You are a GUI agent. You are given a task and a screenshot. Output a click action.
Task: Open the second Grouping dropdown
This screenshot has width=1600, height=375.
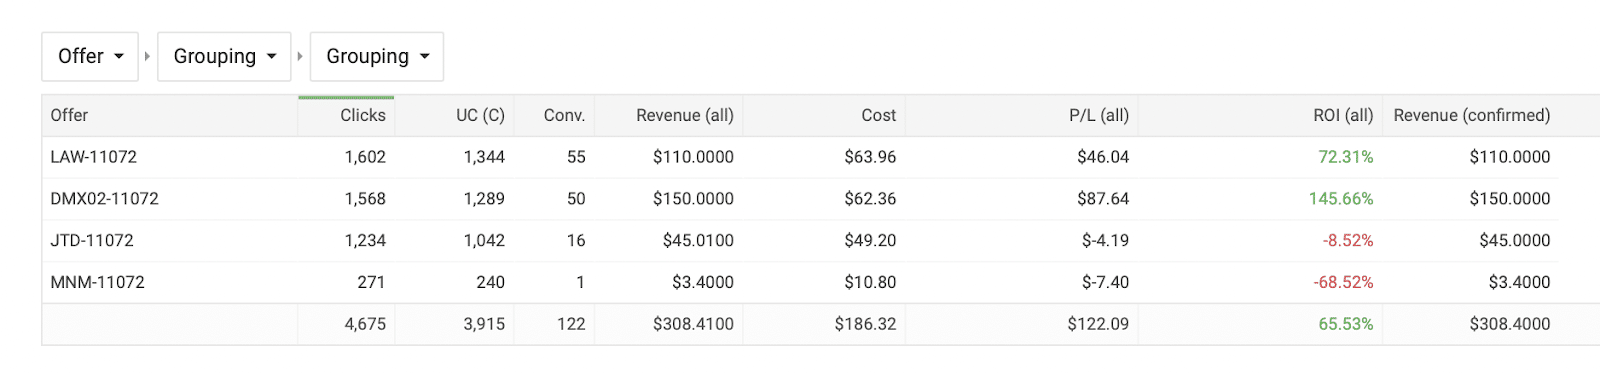pyautogui.click(x=377, y=56)
